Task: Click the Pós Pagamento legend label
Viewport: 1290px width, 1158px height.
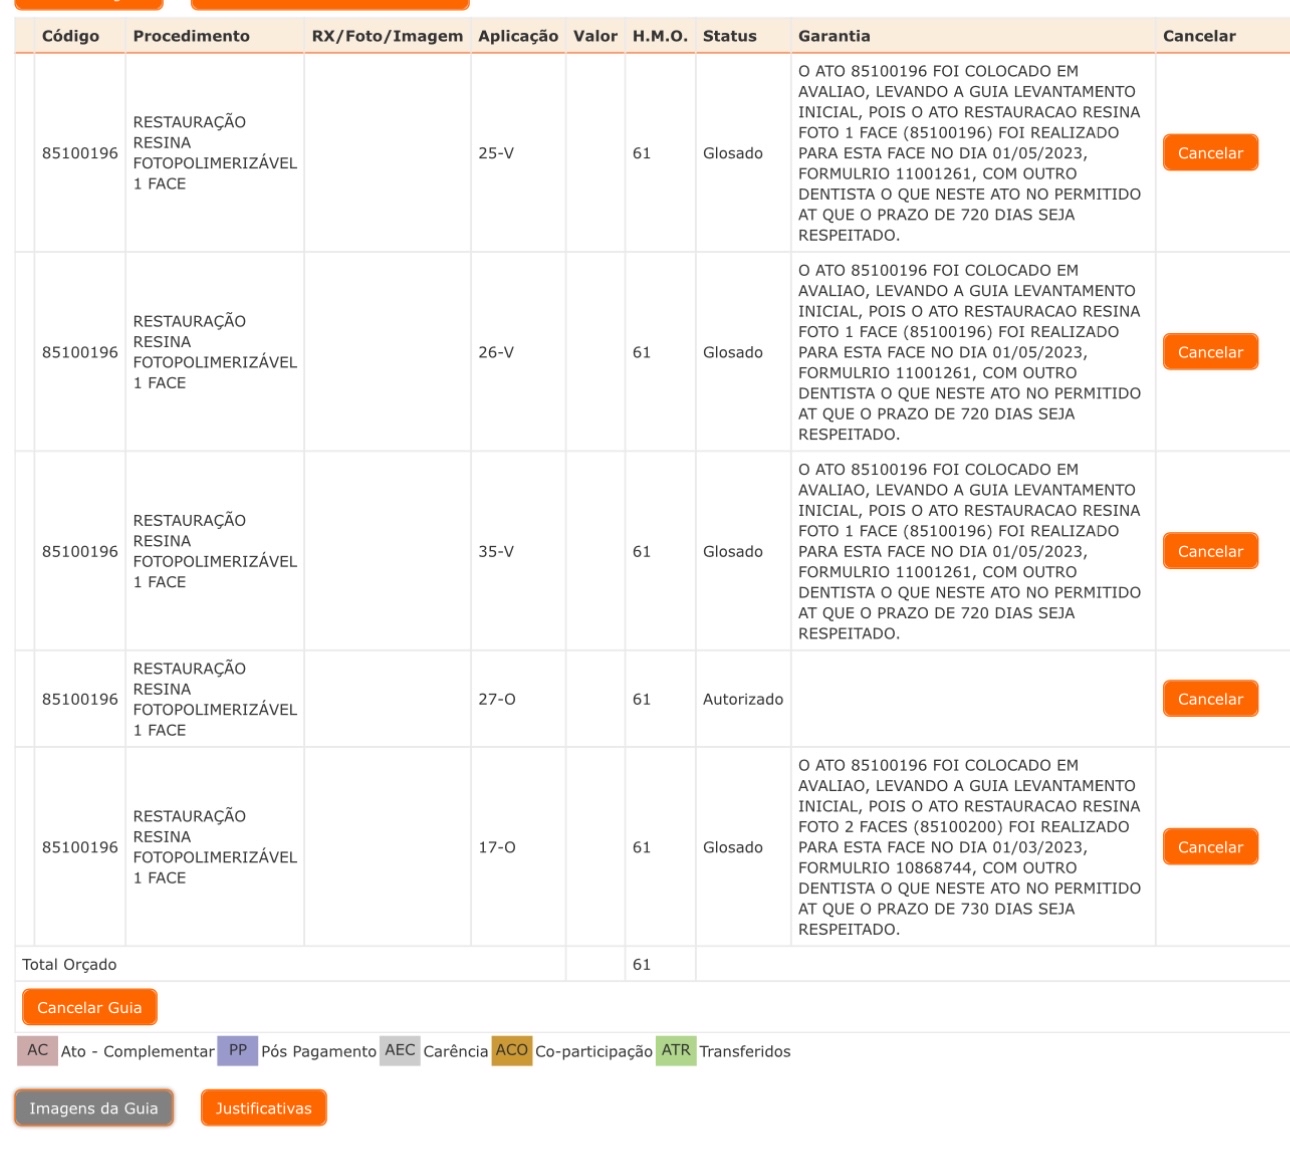Action: click(319, 1051)
